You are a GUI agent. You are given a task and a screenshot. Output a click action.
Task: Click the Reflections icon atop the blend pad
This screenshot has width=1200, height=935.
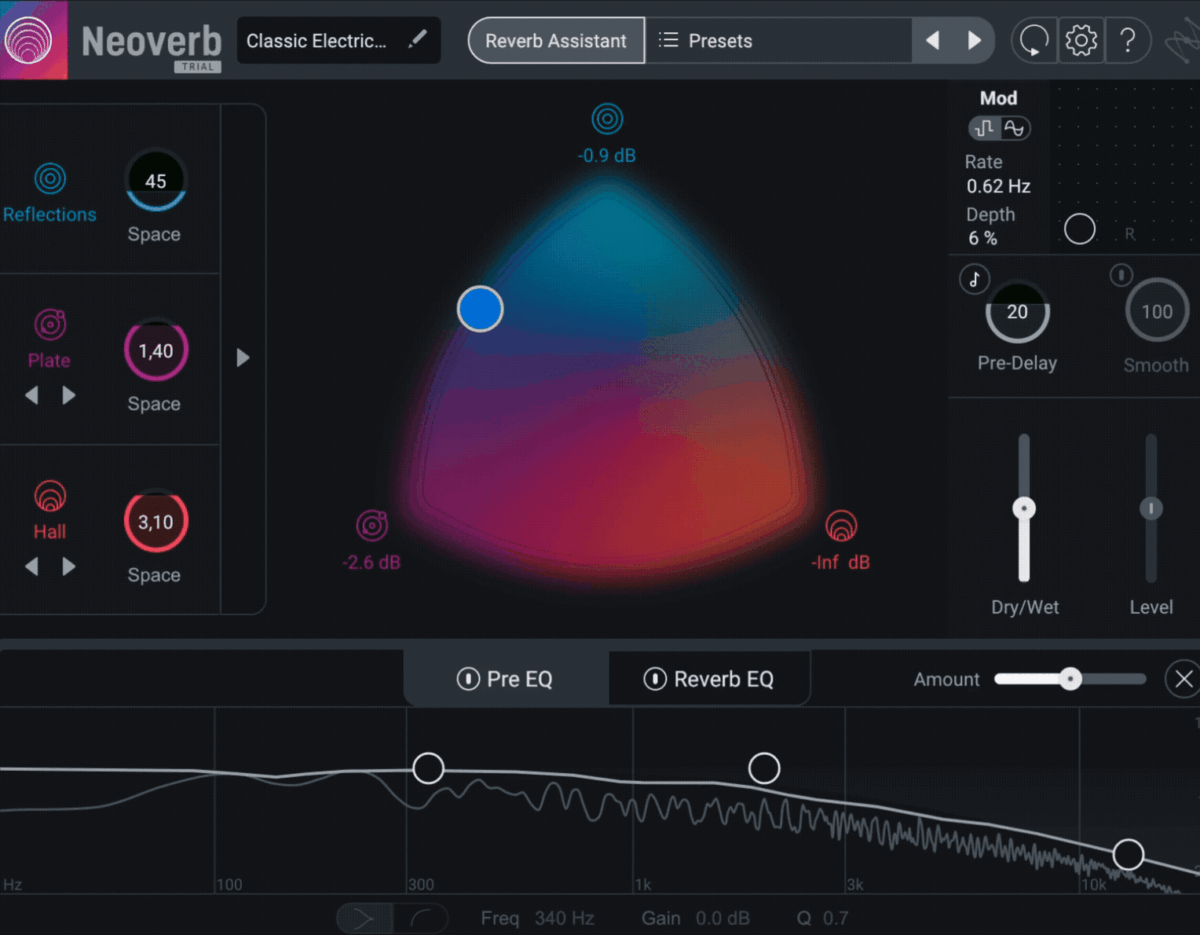pyautogui.click(x=607, y=120)
